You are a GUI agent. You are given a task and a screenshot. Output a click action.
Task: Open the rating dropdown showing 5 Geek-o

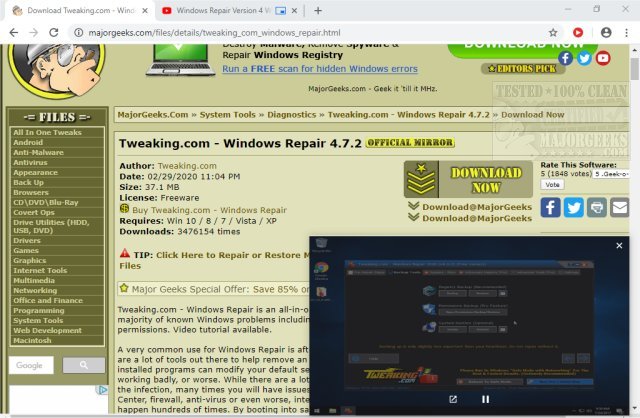pos(611,174)
